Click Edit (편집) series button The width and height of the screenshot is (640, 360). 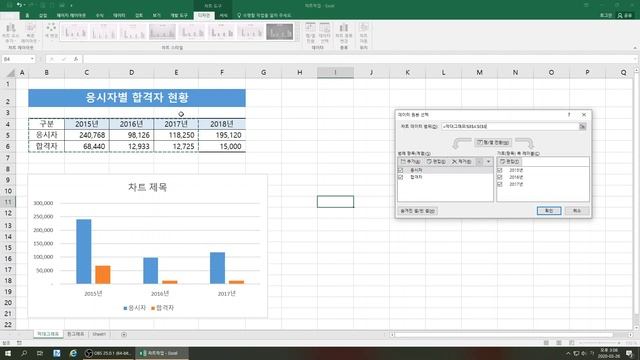point(436,162)
